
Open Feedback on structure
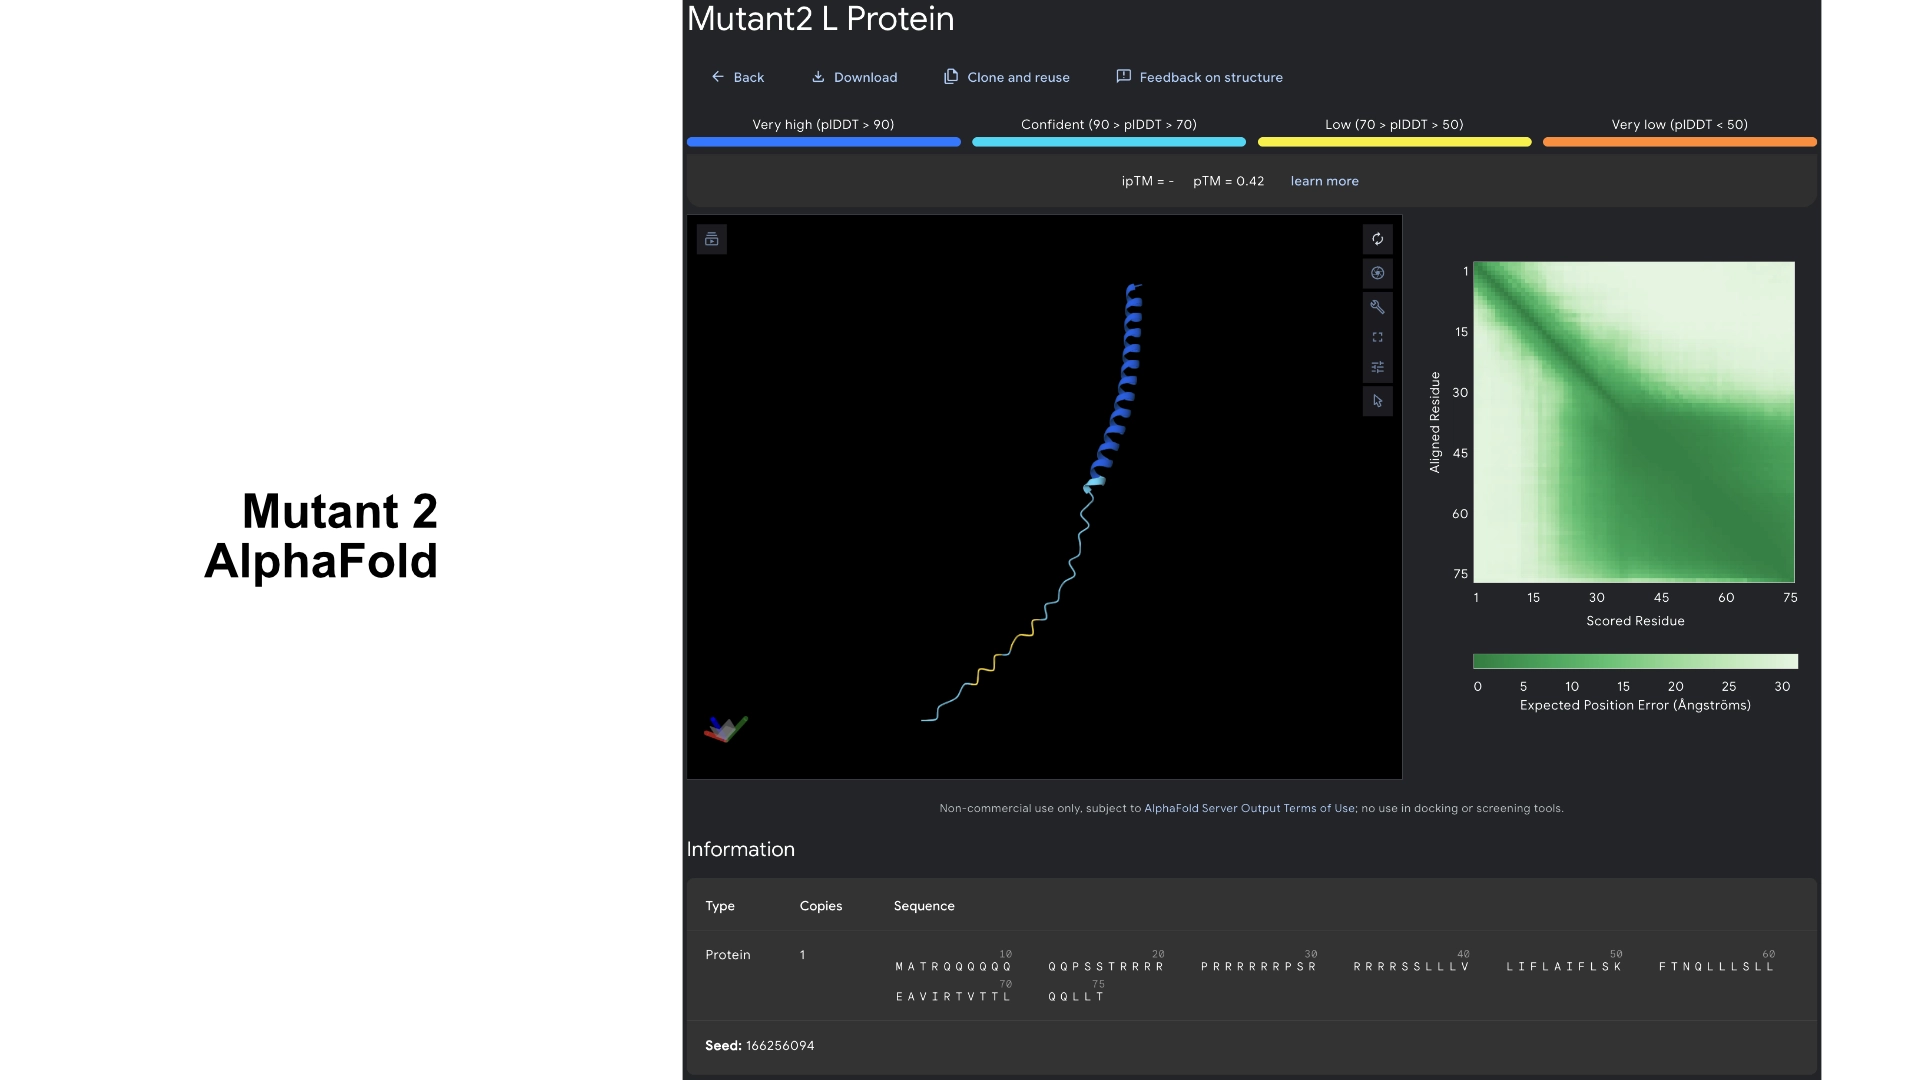(x=1211, y=77)
